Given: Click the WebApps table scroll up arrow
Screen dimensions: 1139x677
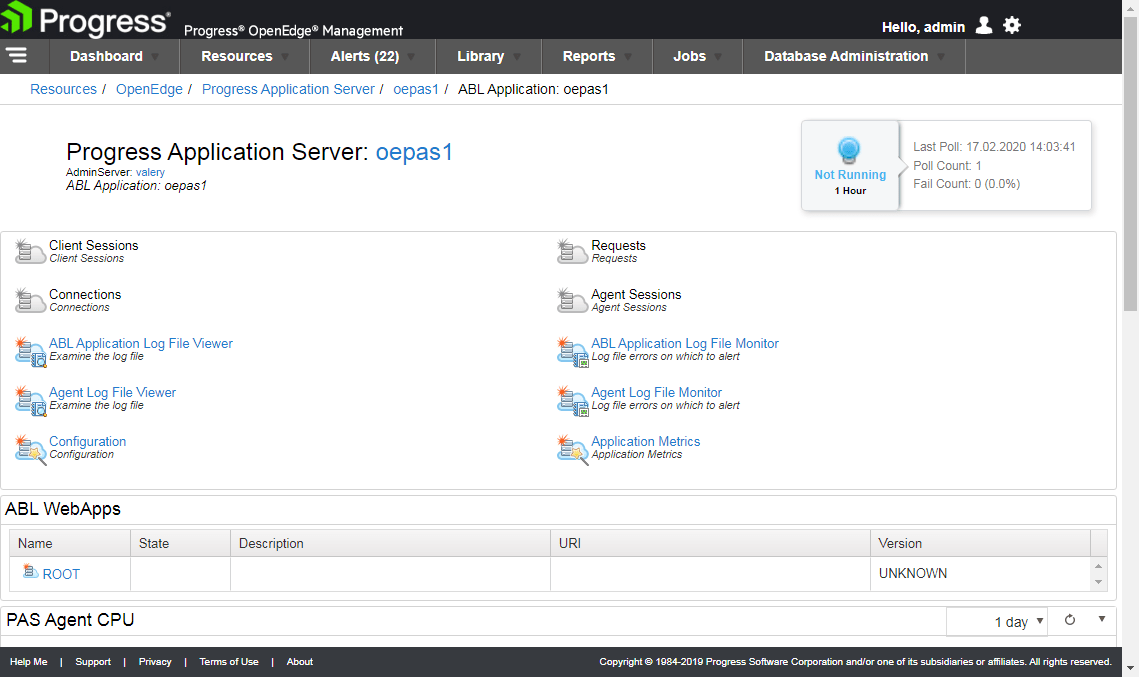Looking at the screenshot, I should pos(1098,566).
